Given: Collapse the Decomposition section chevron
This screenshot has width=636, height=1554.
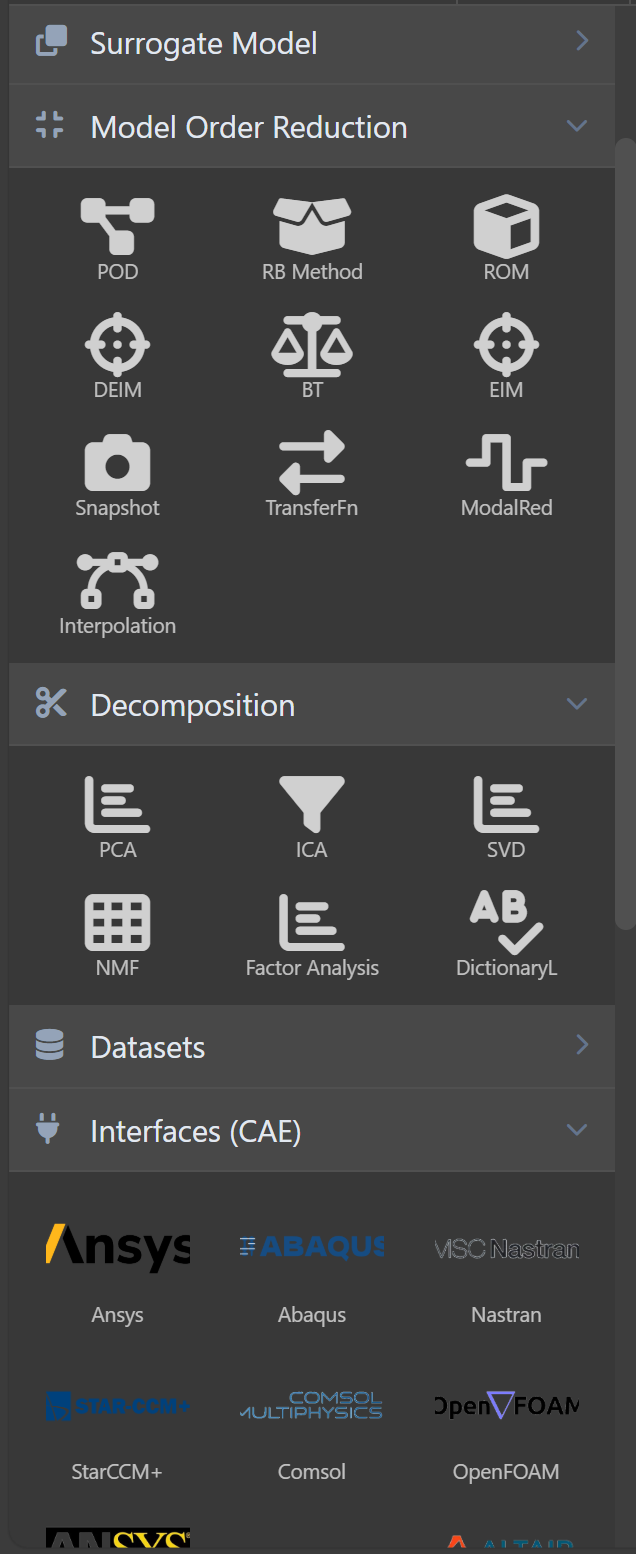Looking at the screenshot, I should tap(577, 704).
